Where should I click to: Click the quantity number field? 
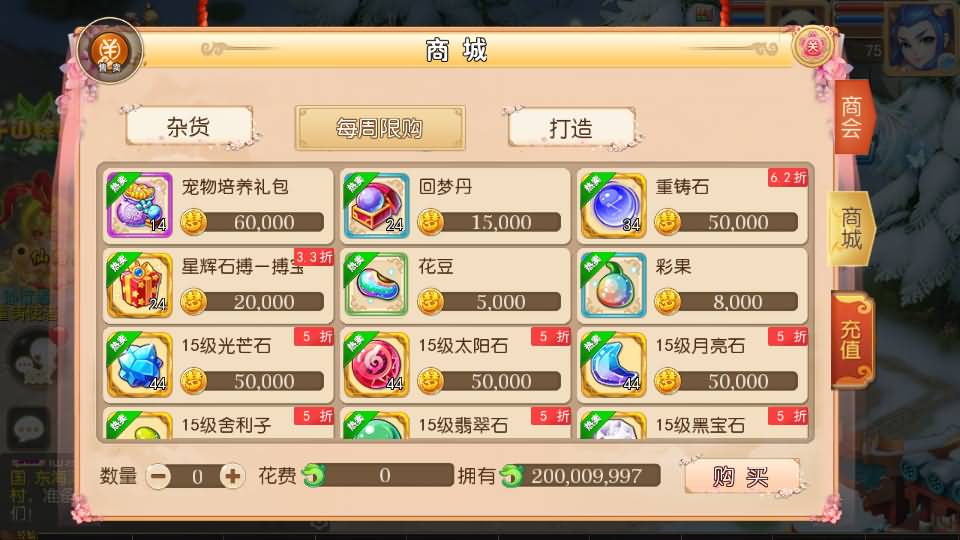197,476
